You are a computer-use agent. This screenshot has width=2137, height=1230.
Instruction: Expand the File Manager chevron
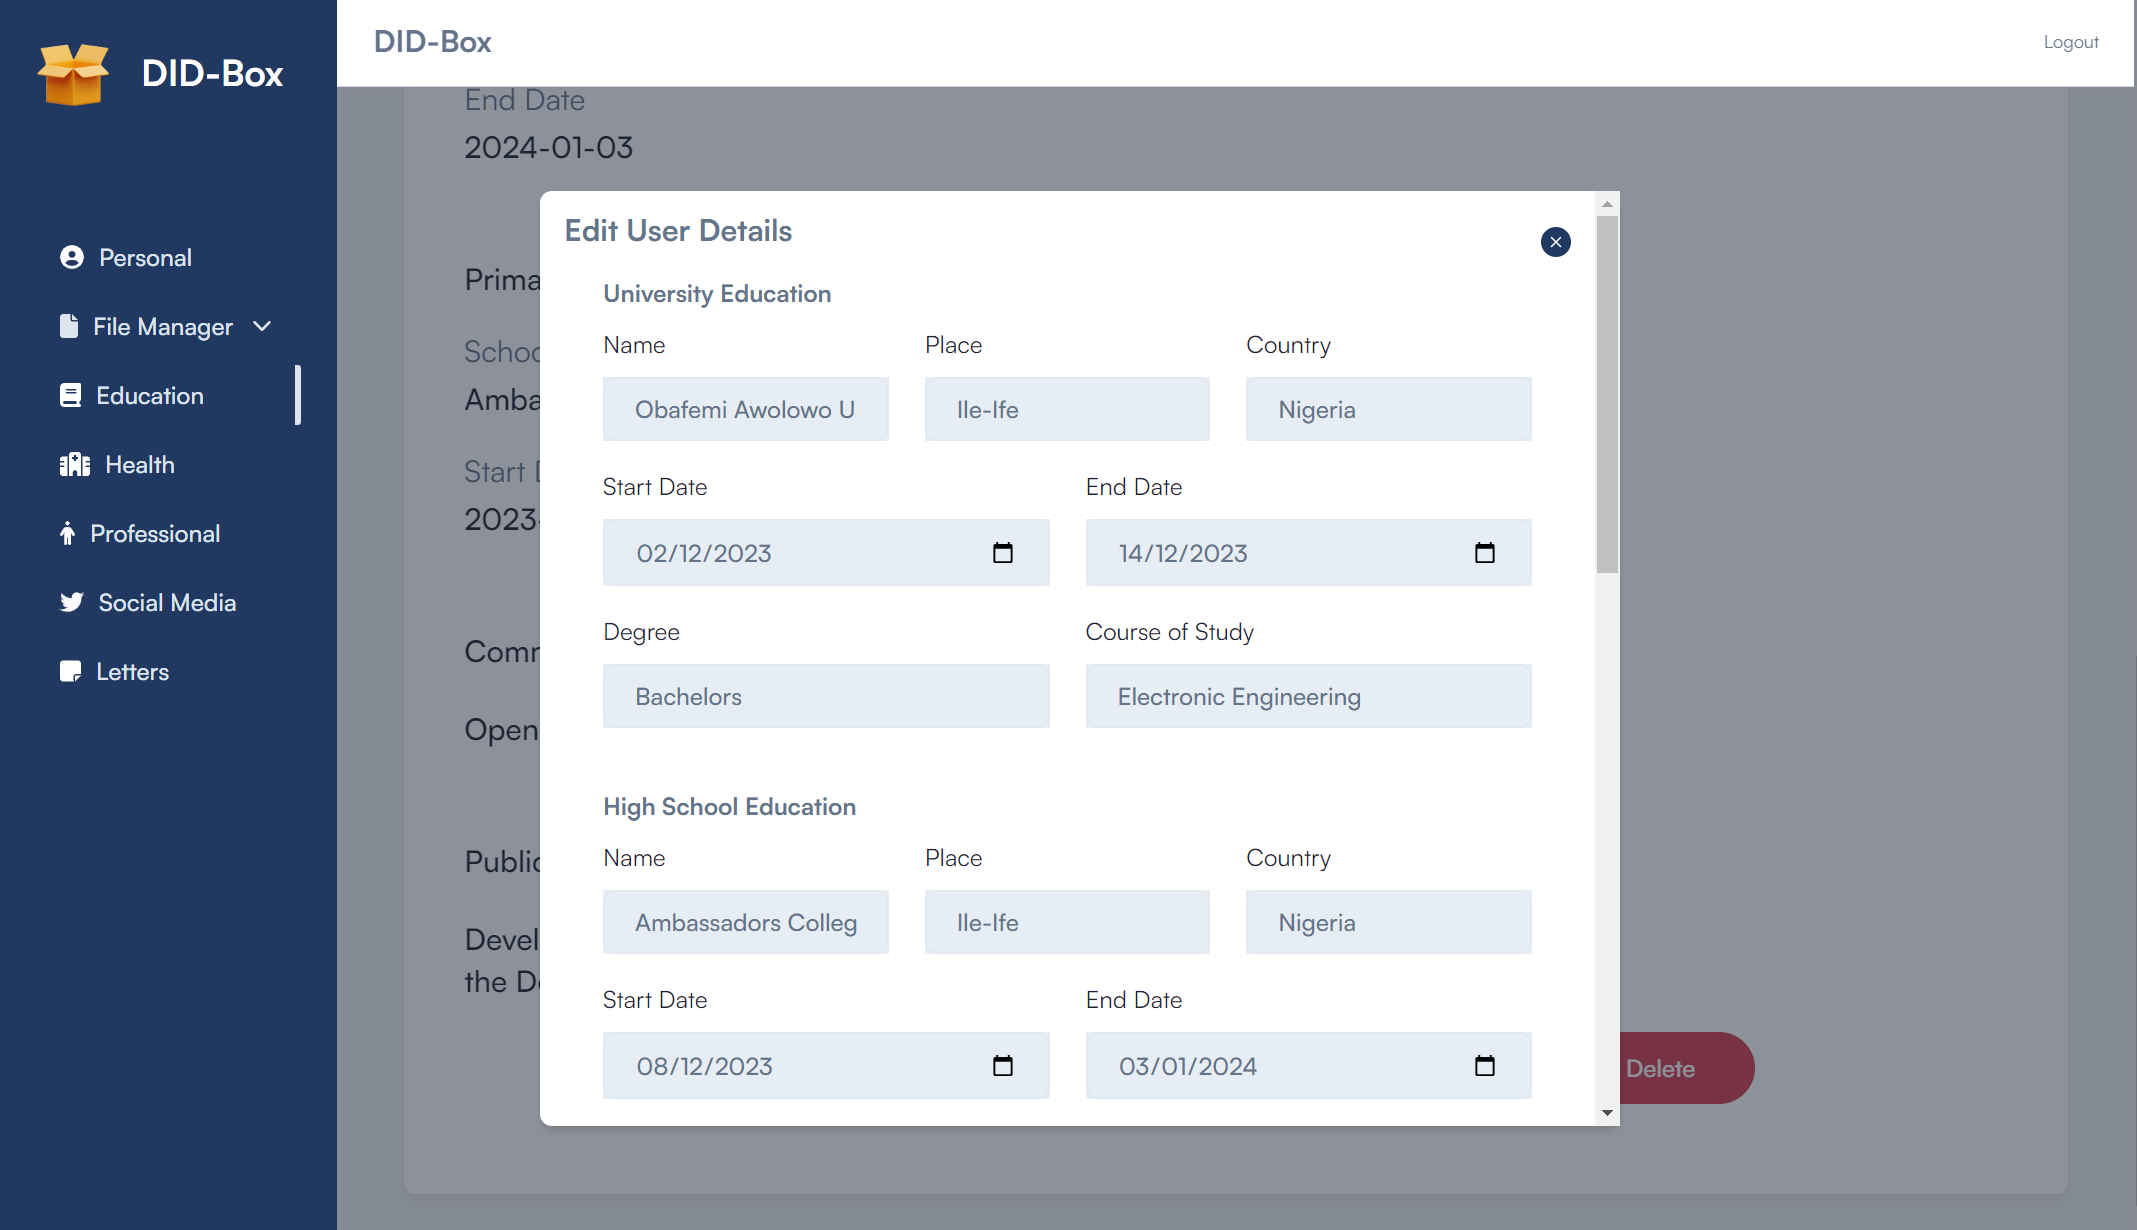tap(262, 327)
